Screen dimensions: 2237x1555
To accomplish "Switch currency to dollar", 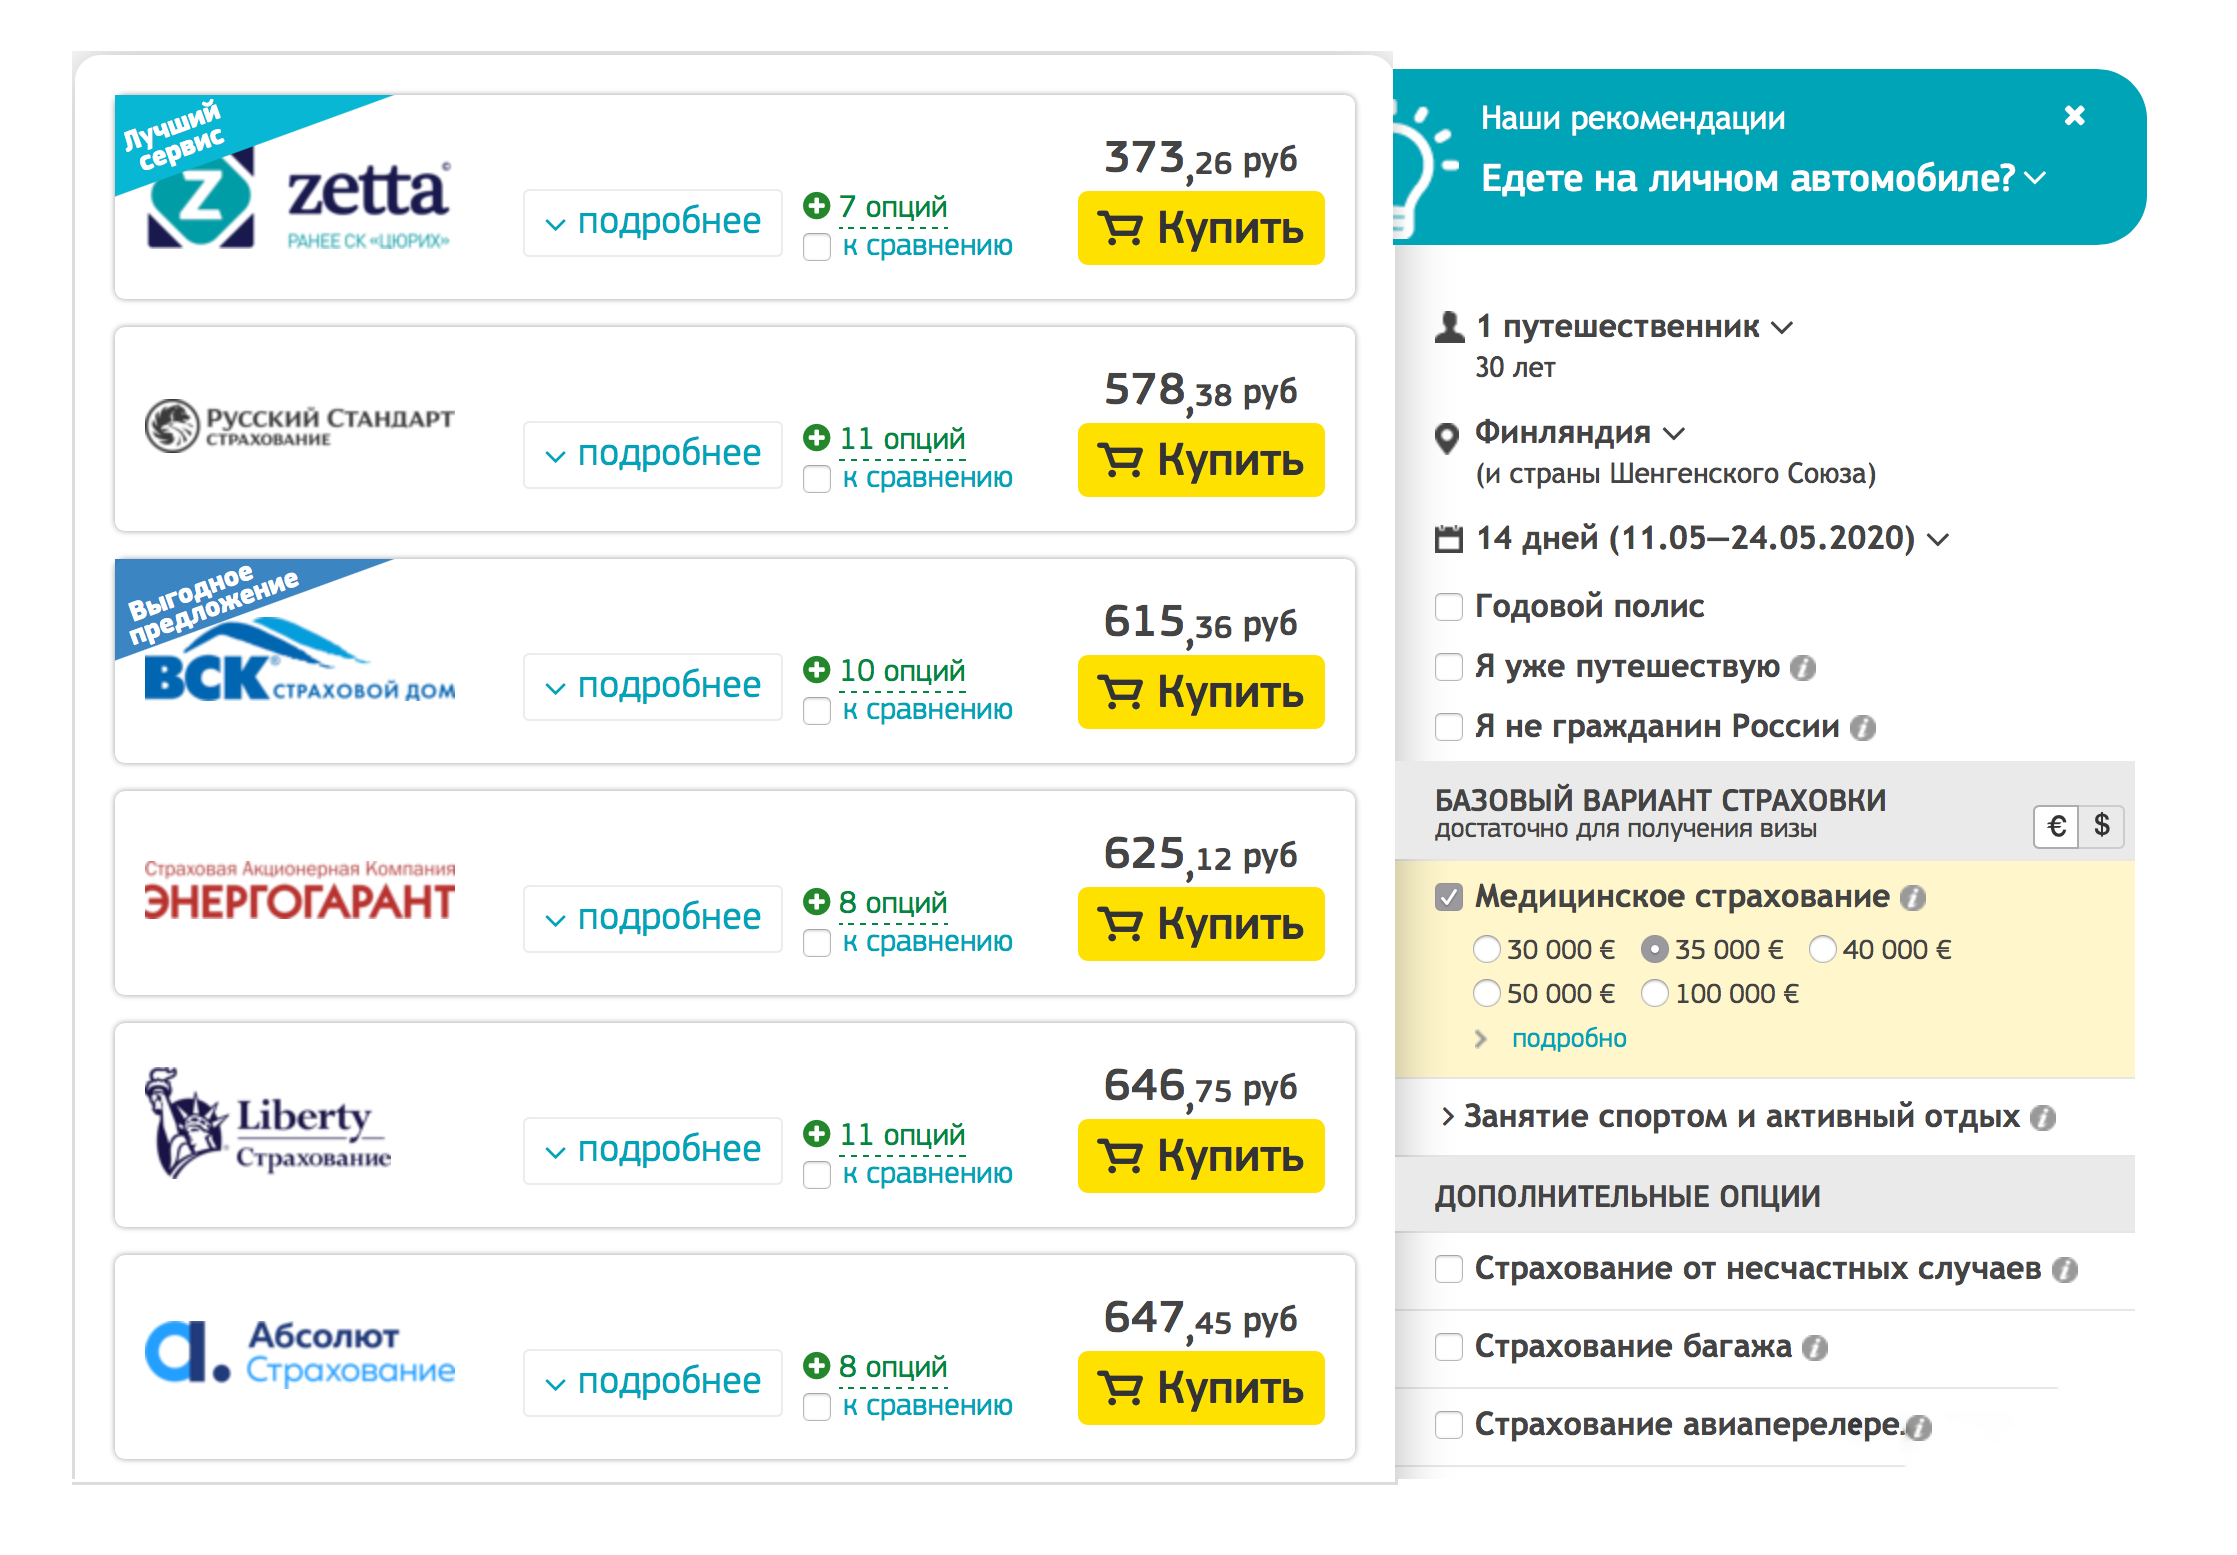I will point(2101,826).
